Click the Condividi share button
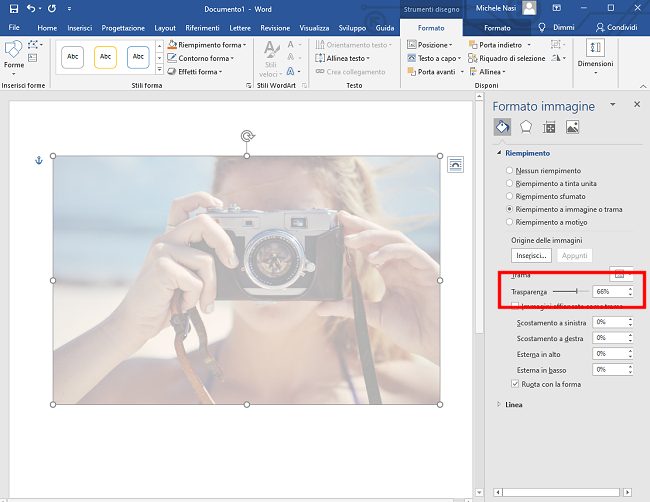Viewport: 650px width, 502px height. [616, 27]
